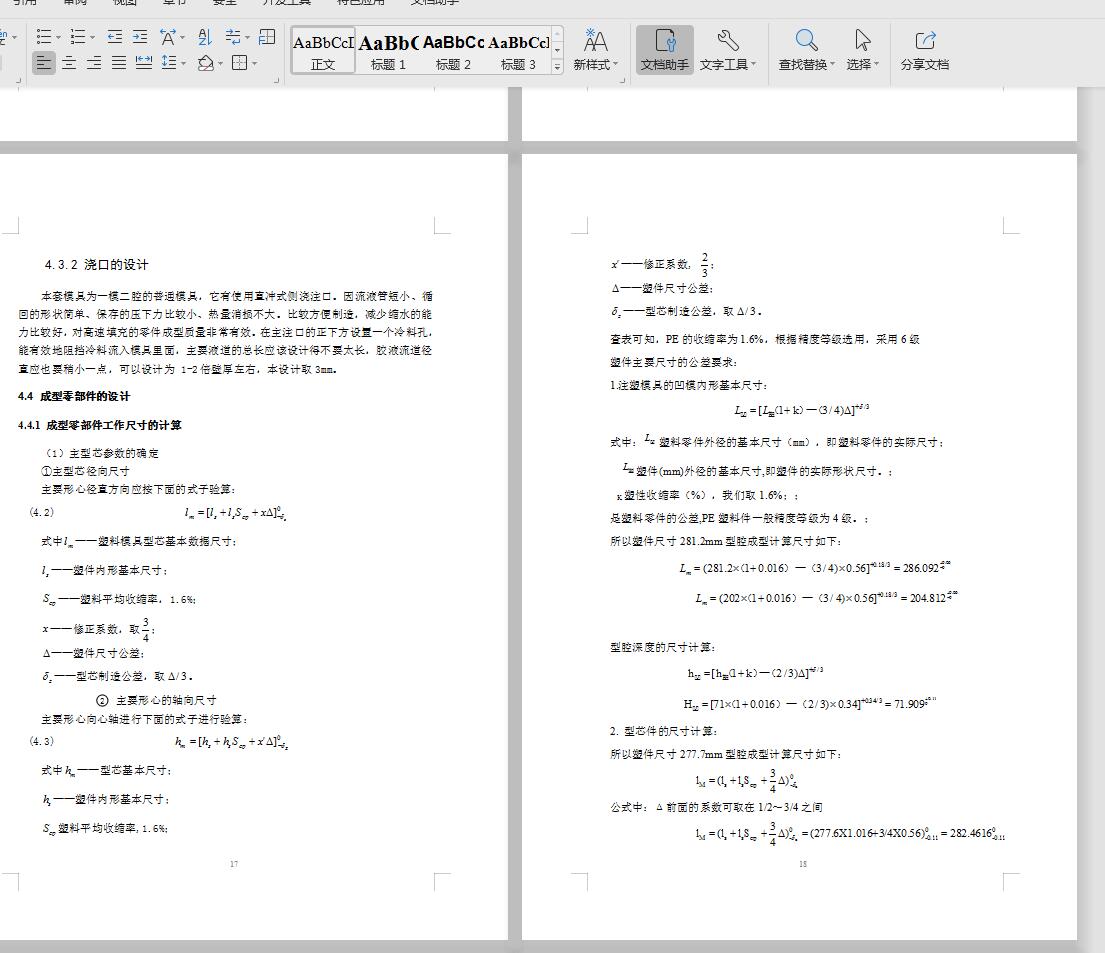Open the 查找替换 dropdown arrow
This screenshot has height=953, width=1105.
pos(832,64)
